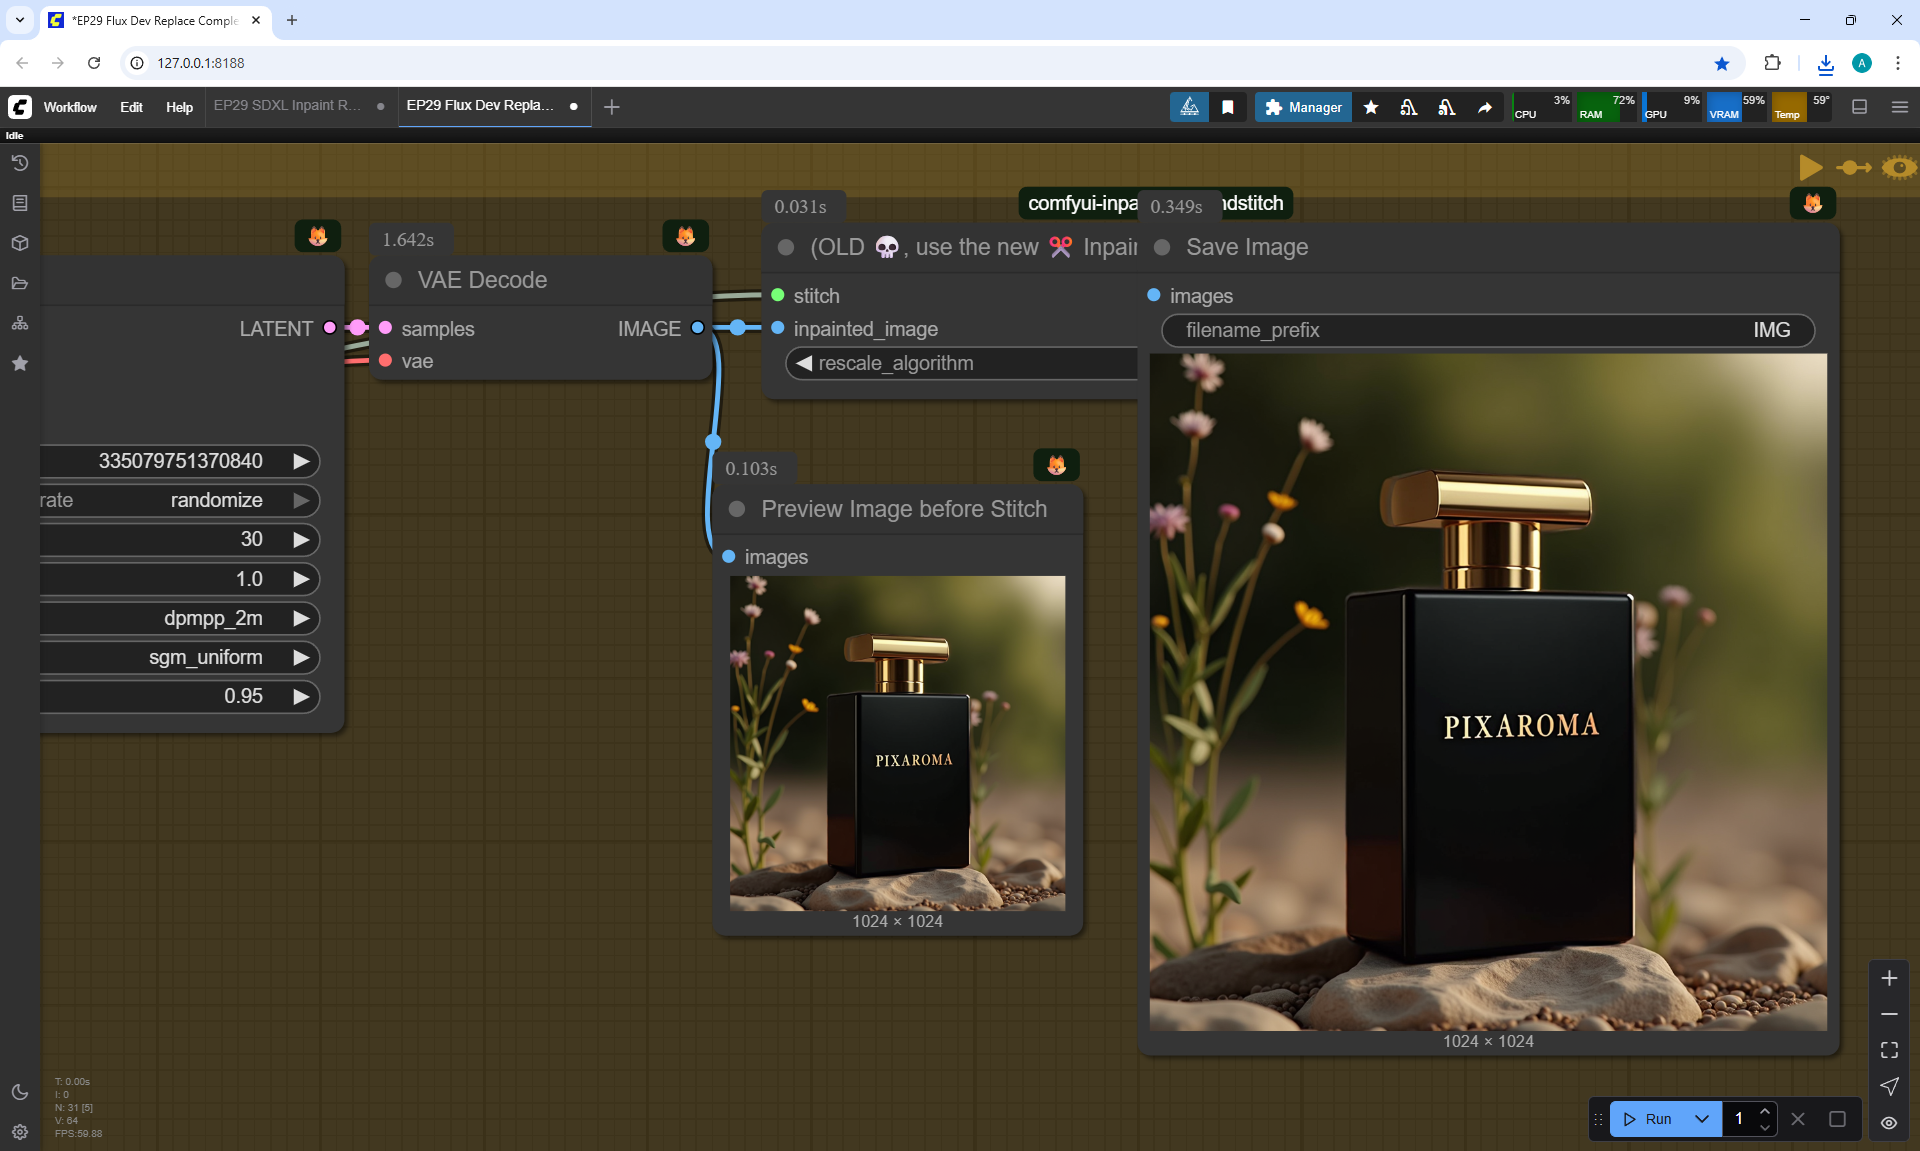Click the Manager button
Screen dimensions: 1920x1151
coord(1303,107)
